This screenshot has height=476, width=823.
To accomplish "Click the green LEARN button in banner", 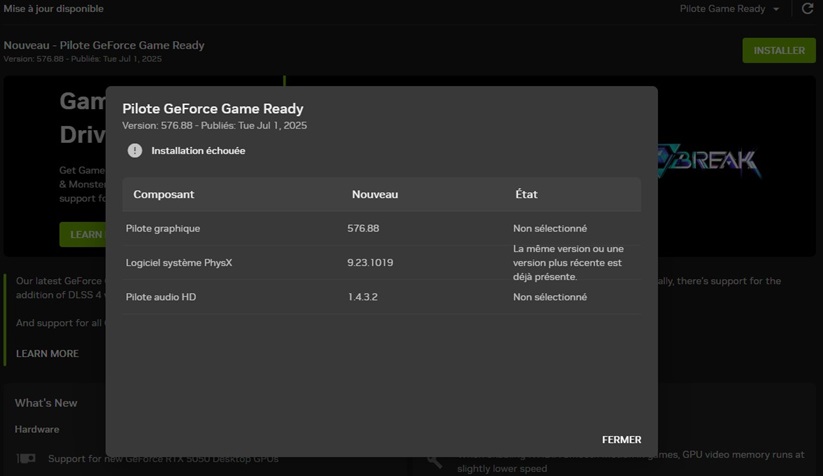I will coord(83,235).
